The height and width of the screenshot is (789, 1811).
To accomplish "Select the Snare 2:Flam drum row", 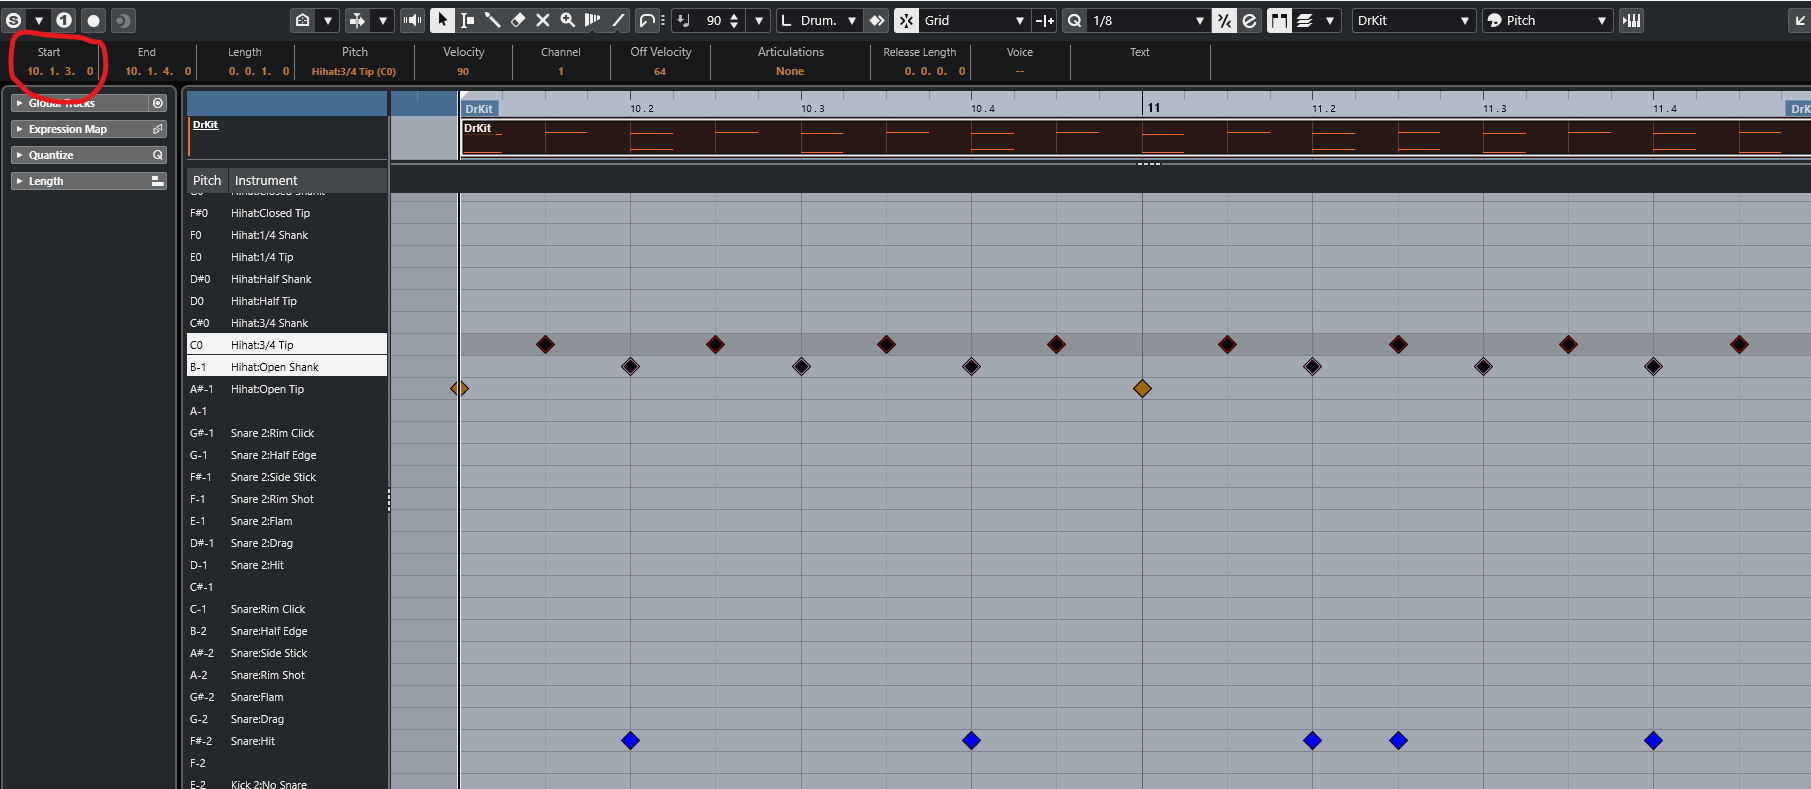I will (287, 521).
